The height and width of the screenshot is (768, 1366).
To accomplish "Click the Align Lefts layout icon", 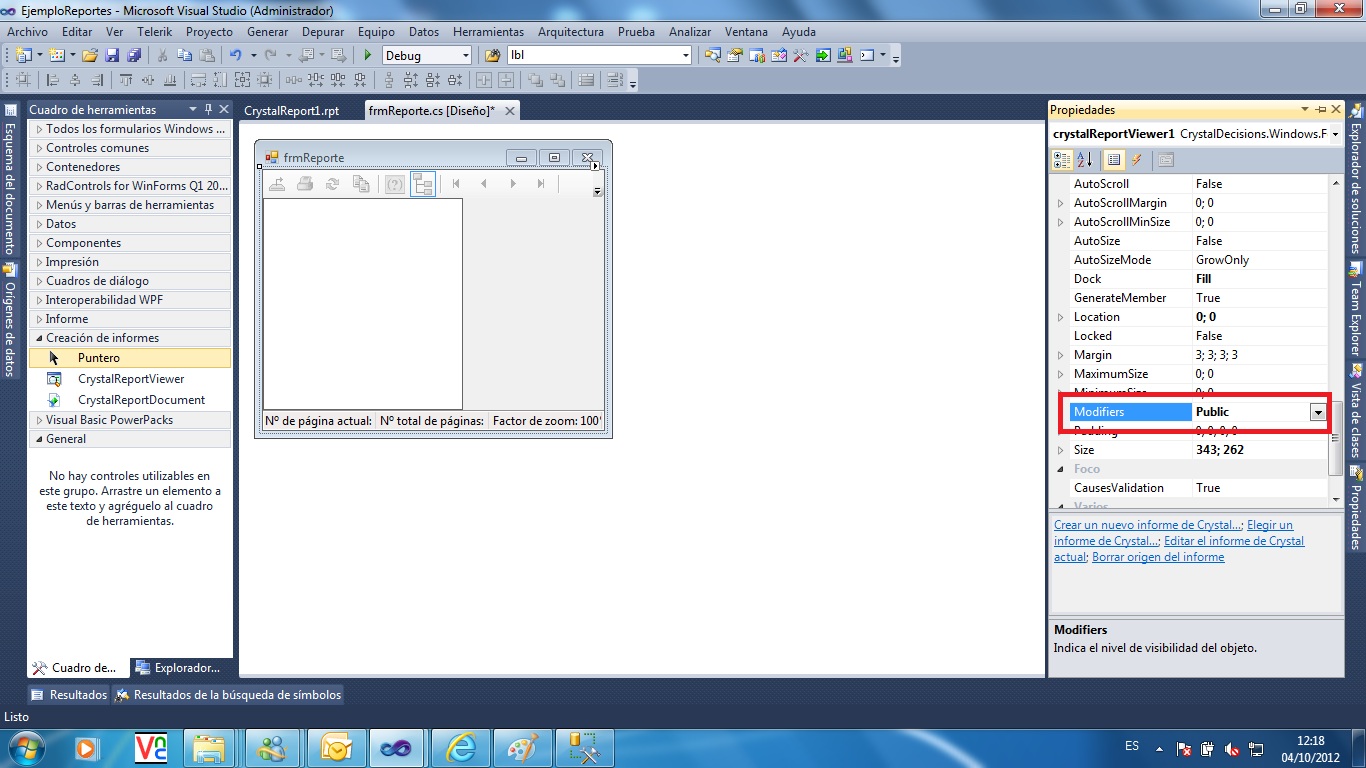I will click(53, 80).
